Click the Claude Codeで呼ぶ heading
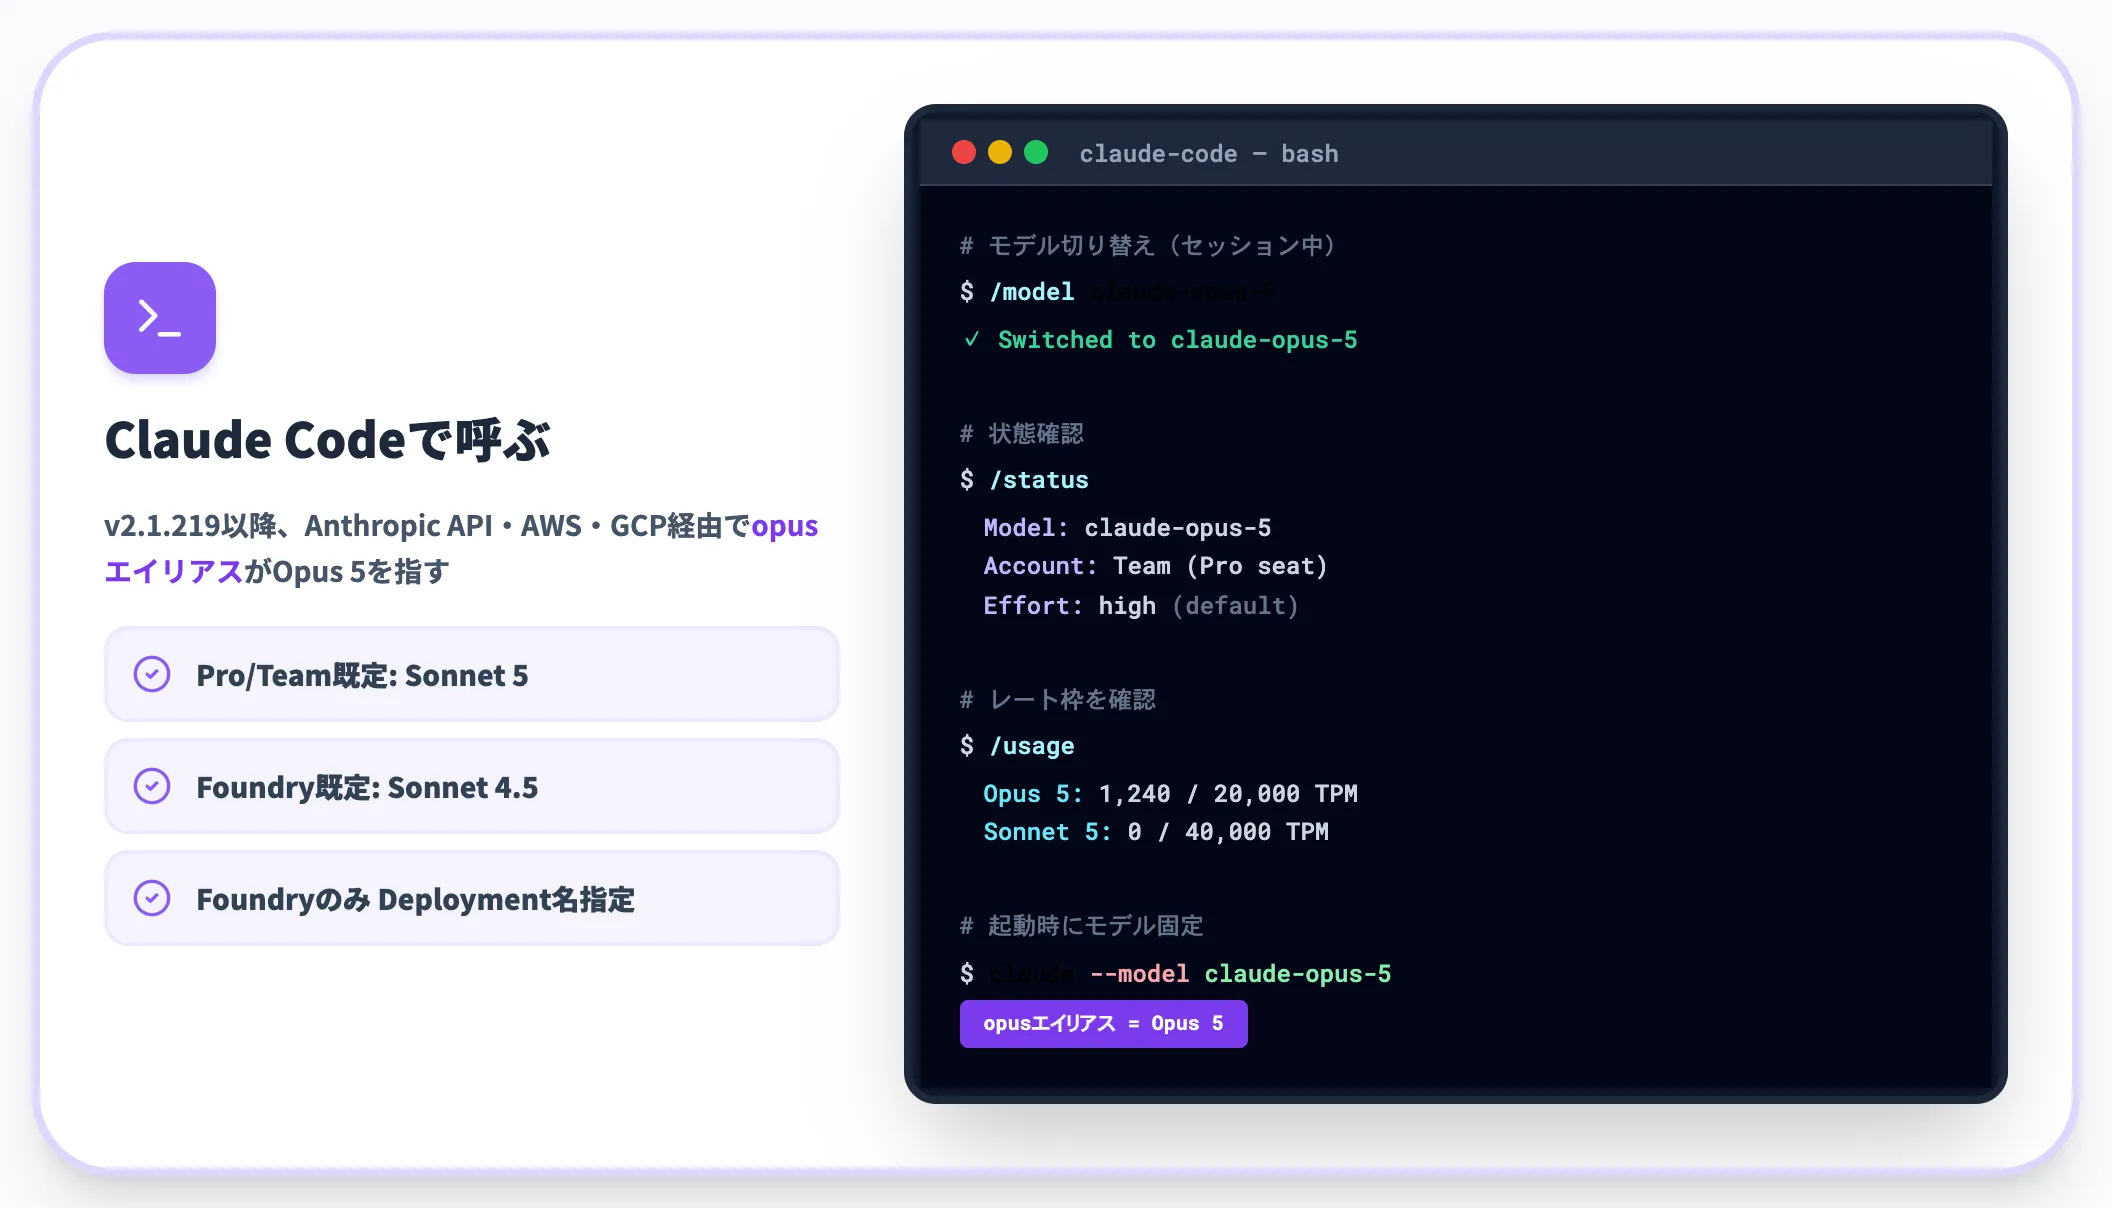The image size is (2112, 1208). click(x=328, y=440)
